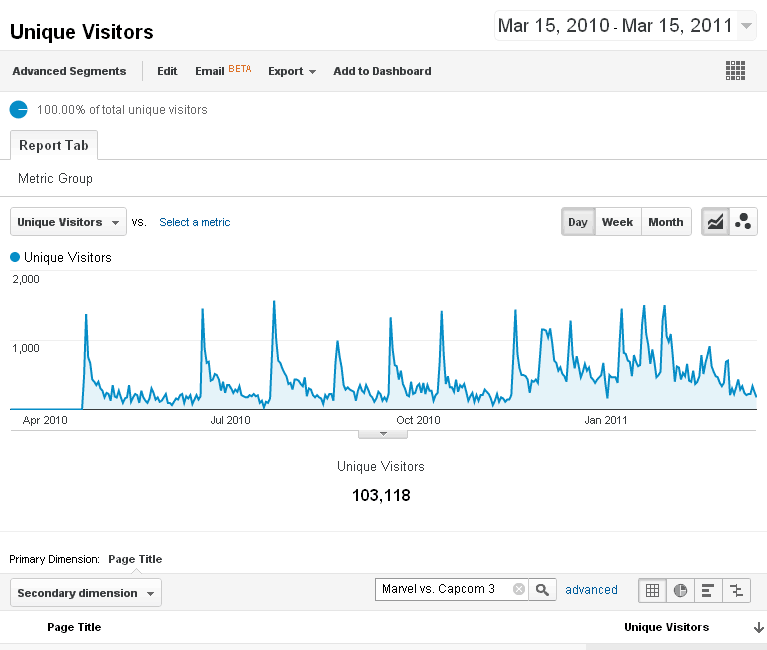Select the data table view icon
Image resolution: width=767 pixels, height=650 pixels.
pyautogui.click(x=652, y=590)
